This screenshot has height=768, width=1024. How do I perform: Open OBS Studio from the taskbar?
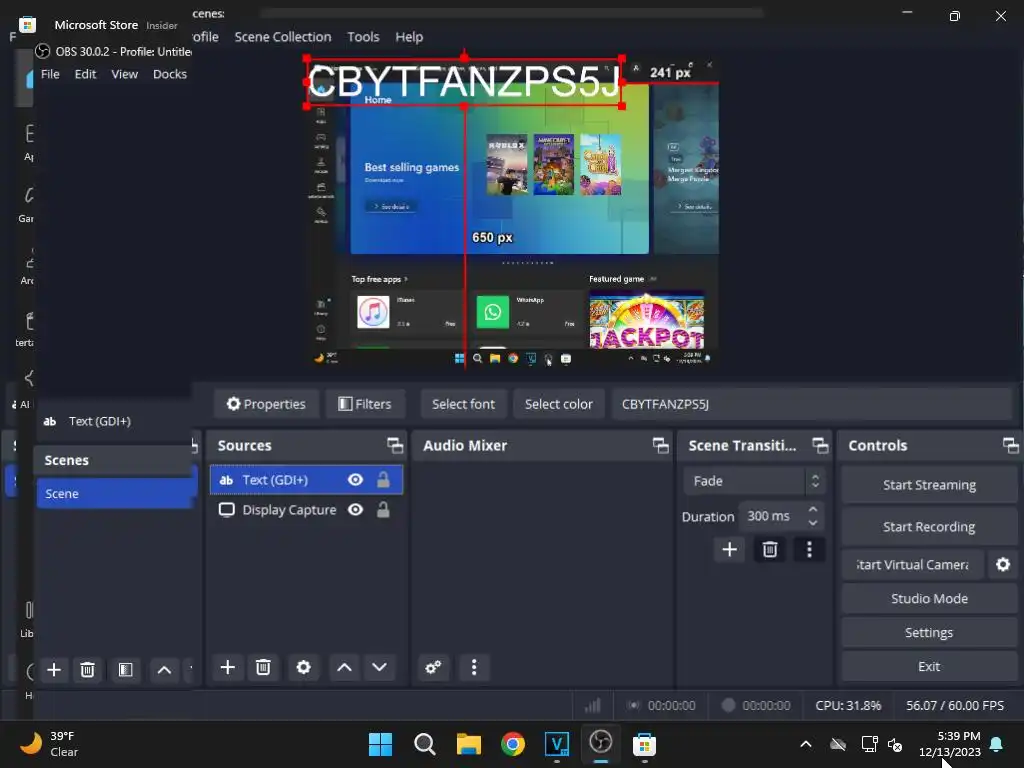point(601,743)
